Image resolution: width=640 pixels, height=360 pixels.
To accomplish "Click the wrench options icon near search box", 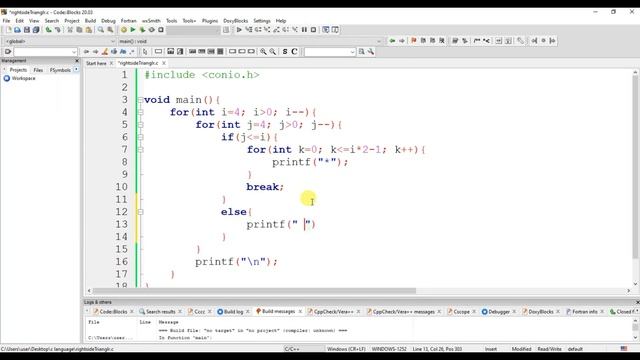I will tap(371, 52).
